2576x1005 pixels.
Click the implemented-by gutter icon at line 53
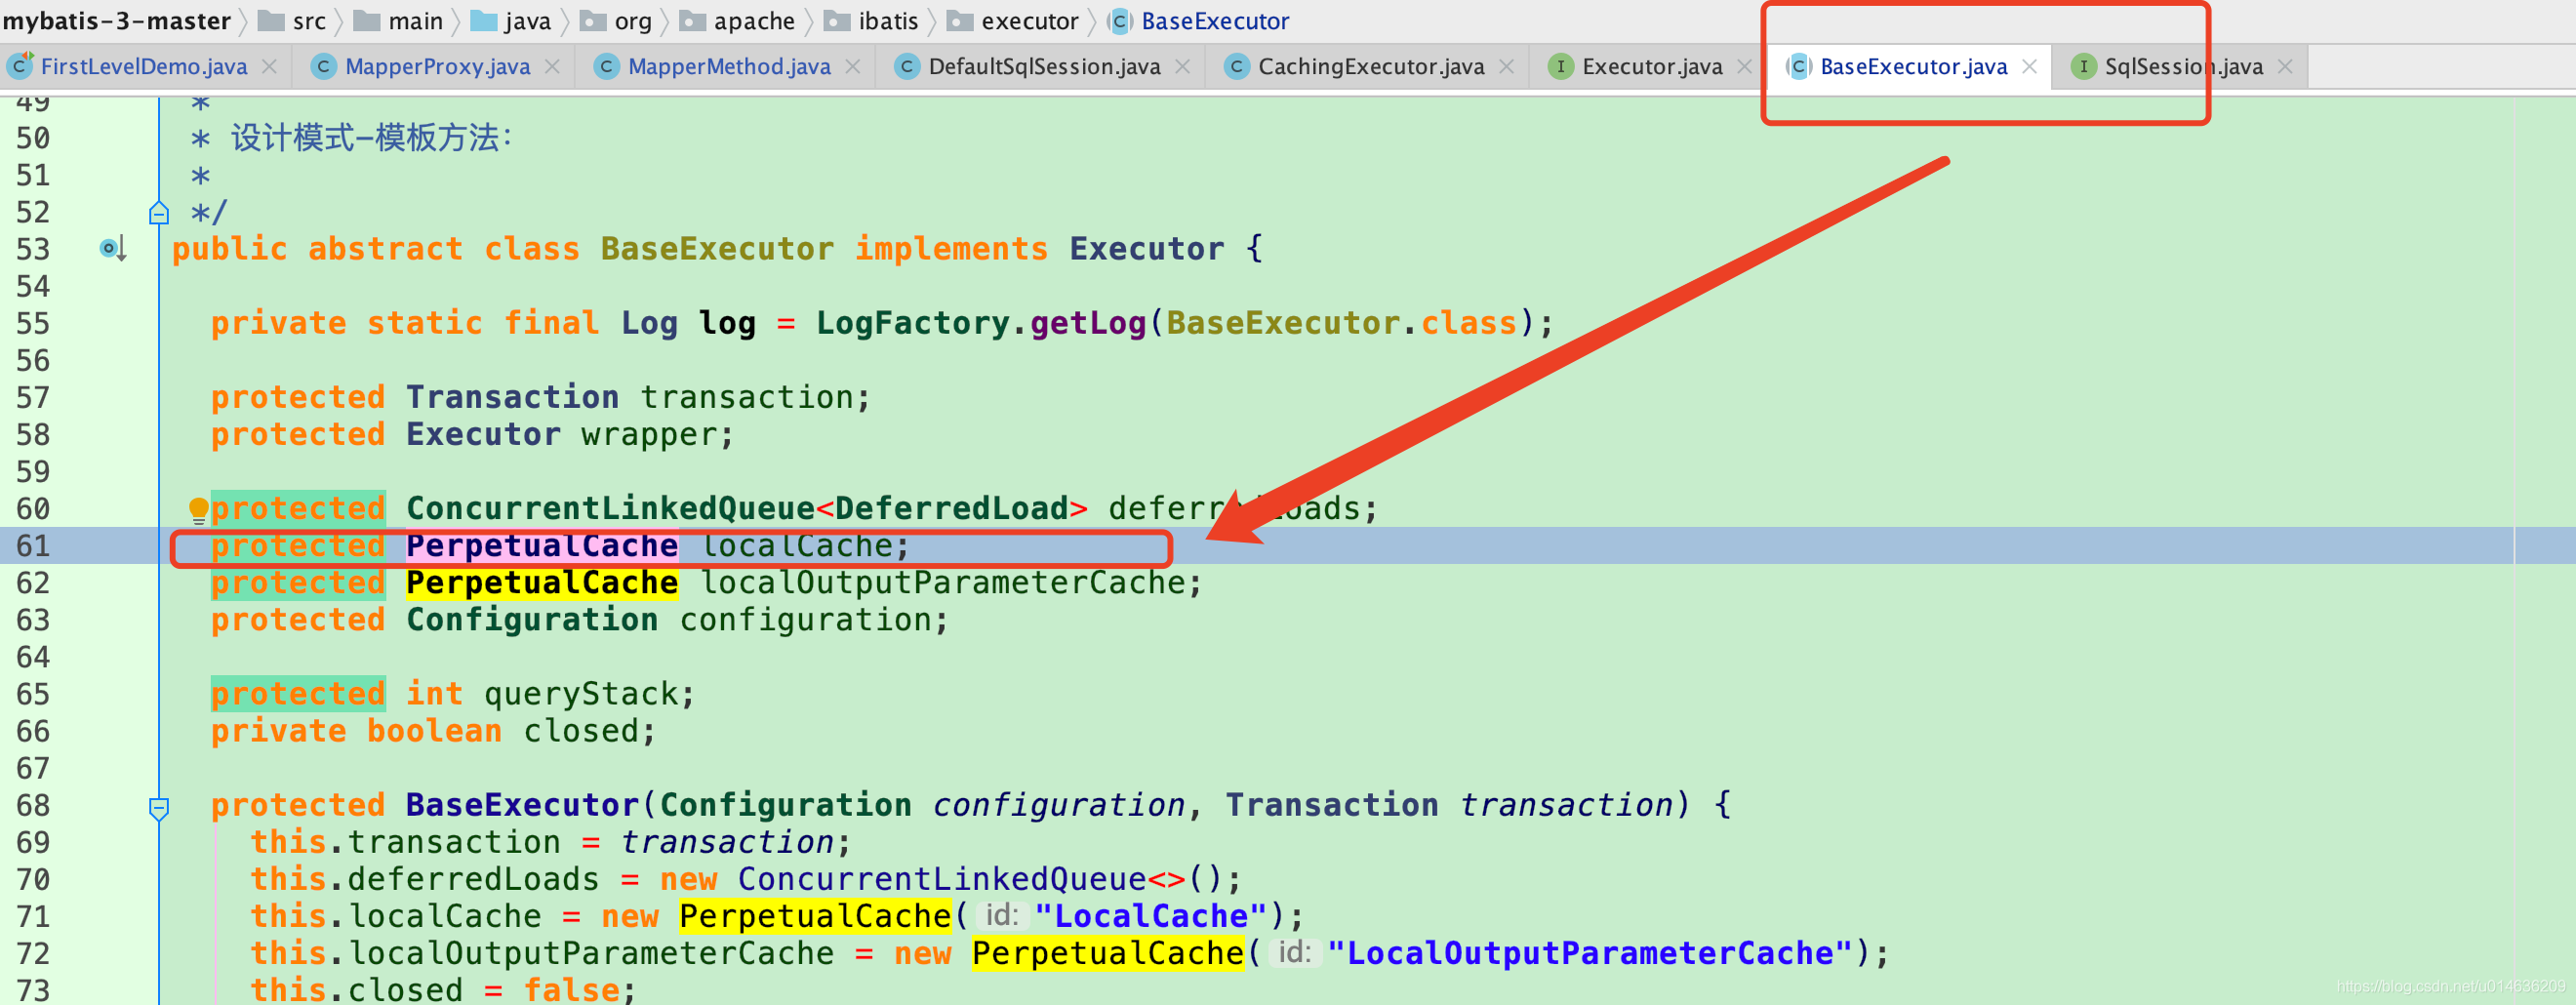(x=112, y=248)
